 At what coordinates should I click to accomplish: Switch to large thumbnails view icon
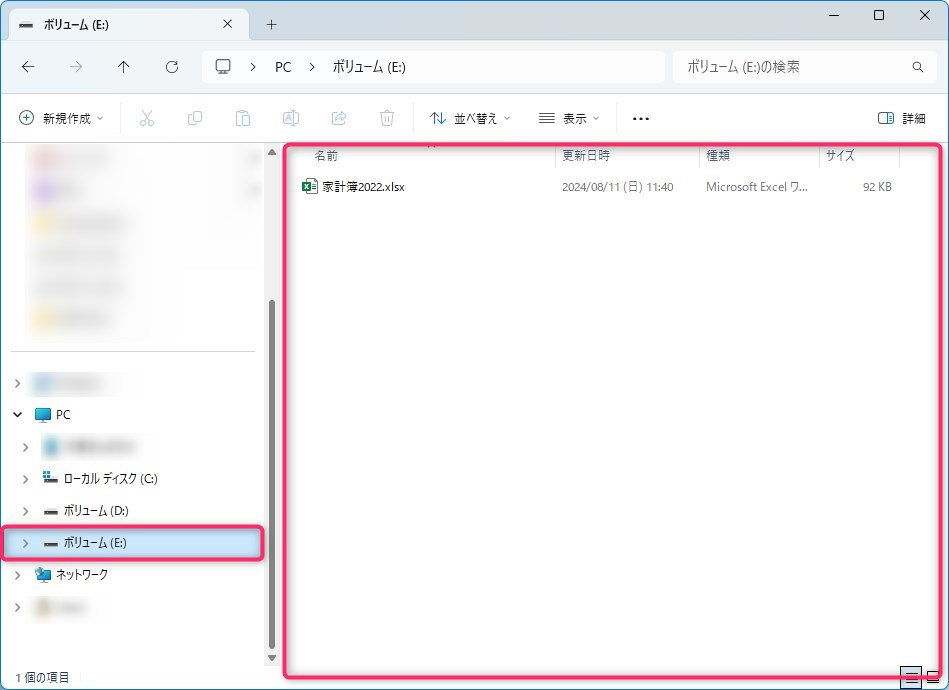932,677
